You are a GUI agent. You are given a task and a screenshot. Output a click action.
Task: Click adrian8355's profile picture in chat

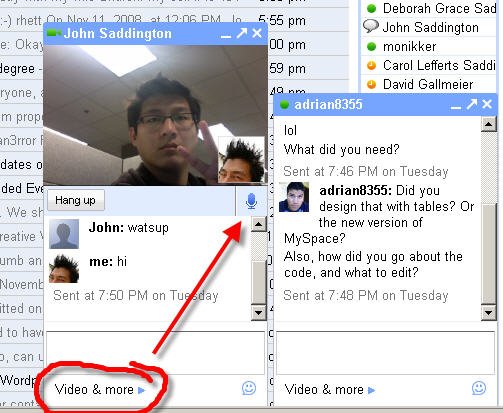[x=294, y=197]
